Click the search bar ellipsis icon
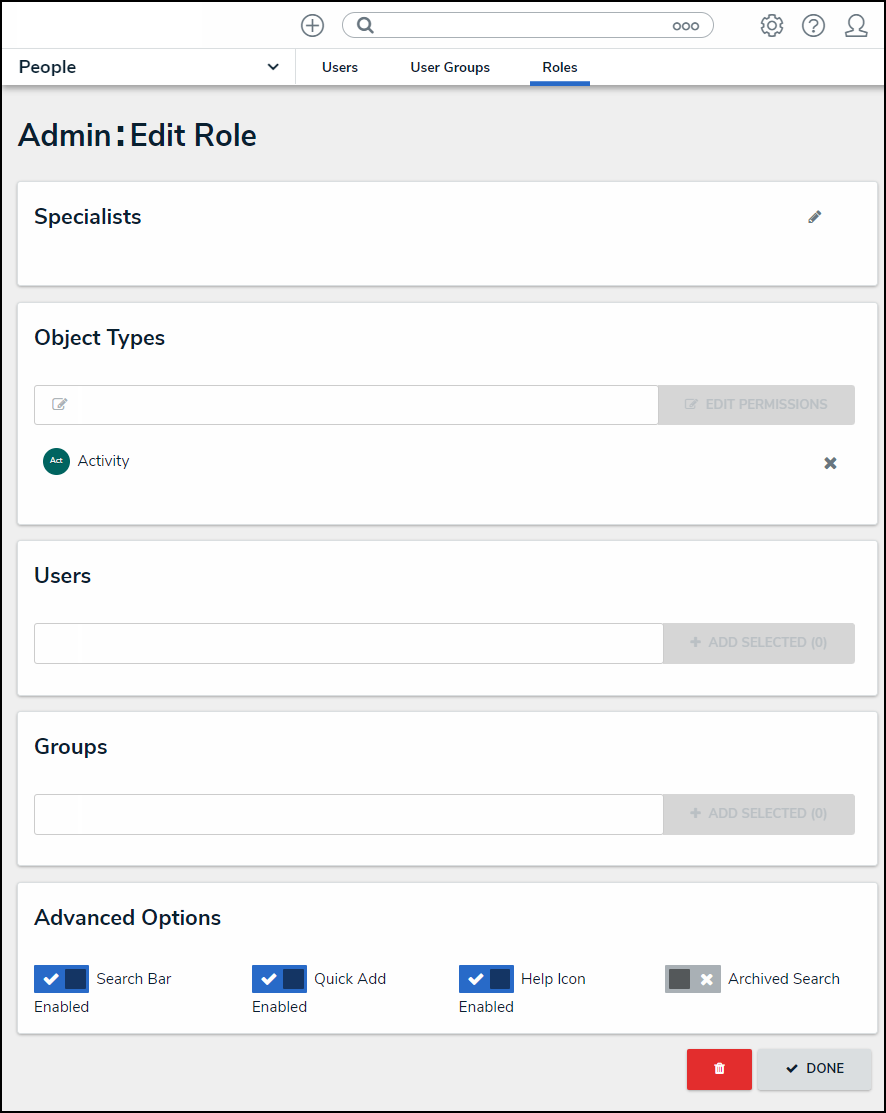The height and width of the screenshot is (1113, 886). pos(685,26)
